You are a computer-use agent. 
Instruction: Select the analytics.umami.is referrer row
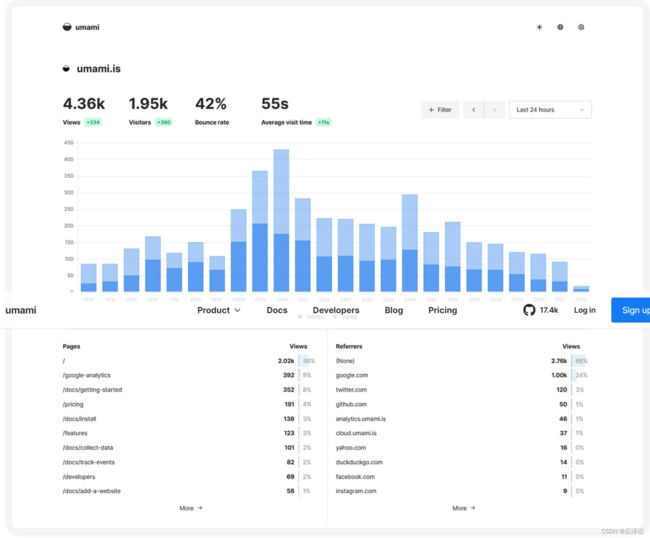point(462,419)
